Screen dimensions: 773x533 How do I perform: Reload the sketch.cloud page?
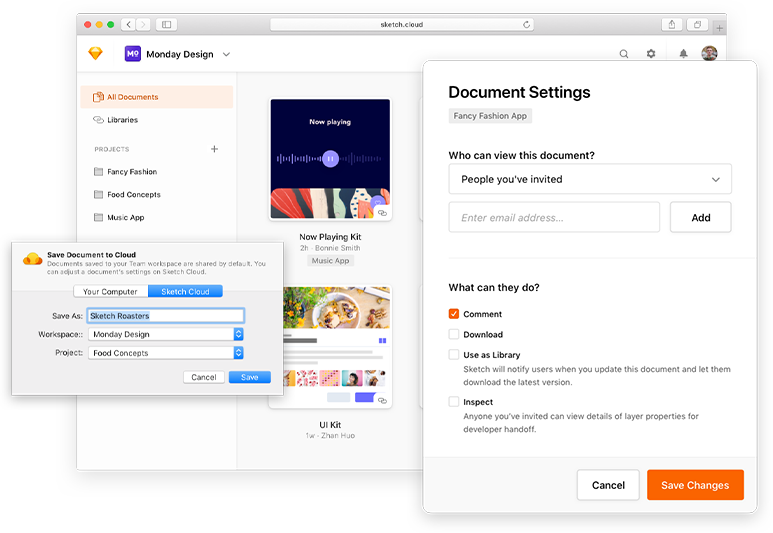(526, 24)
